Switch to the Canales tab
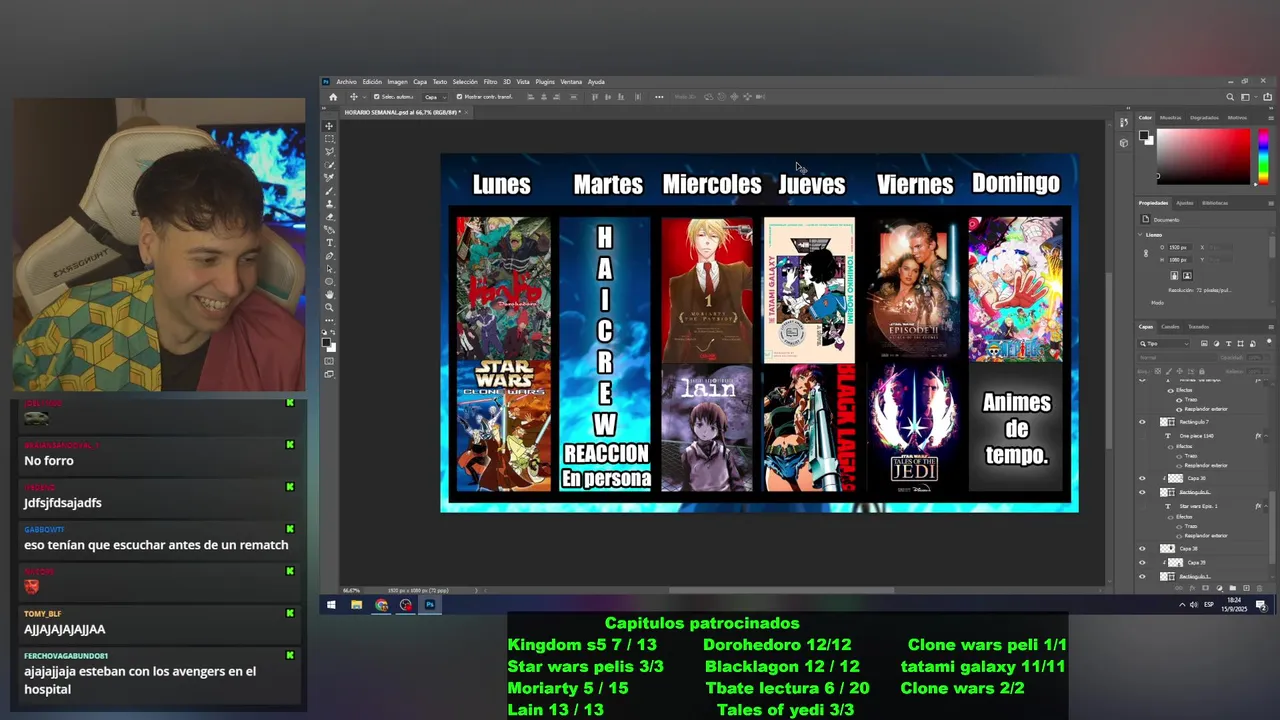The image size is (1280, 720). point(1170,327)
